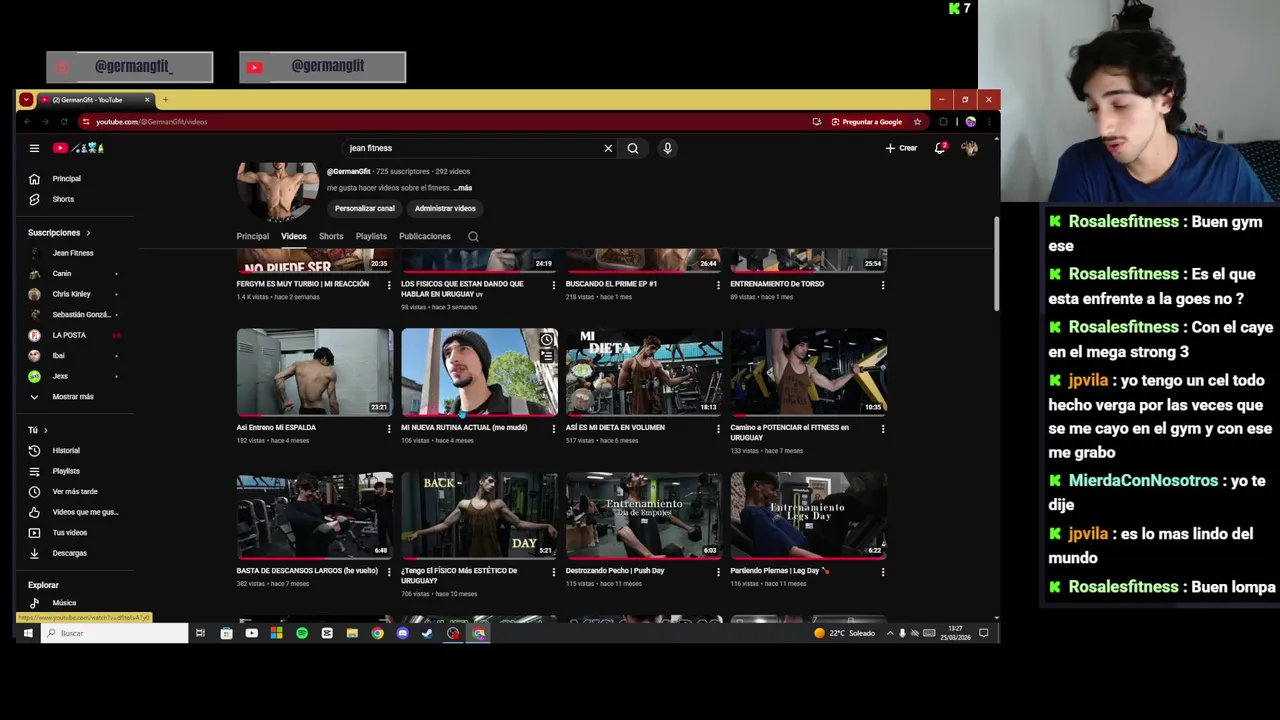This screenshot has width=1280, height=720.
Task: Open options for Destrozando Pecho Push Day
Action: (x=718, y=572)
